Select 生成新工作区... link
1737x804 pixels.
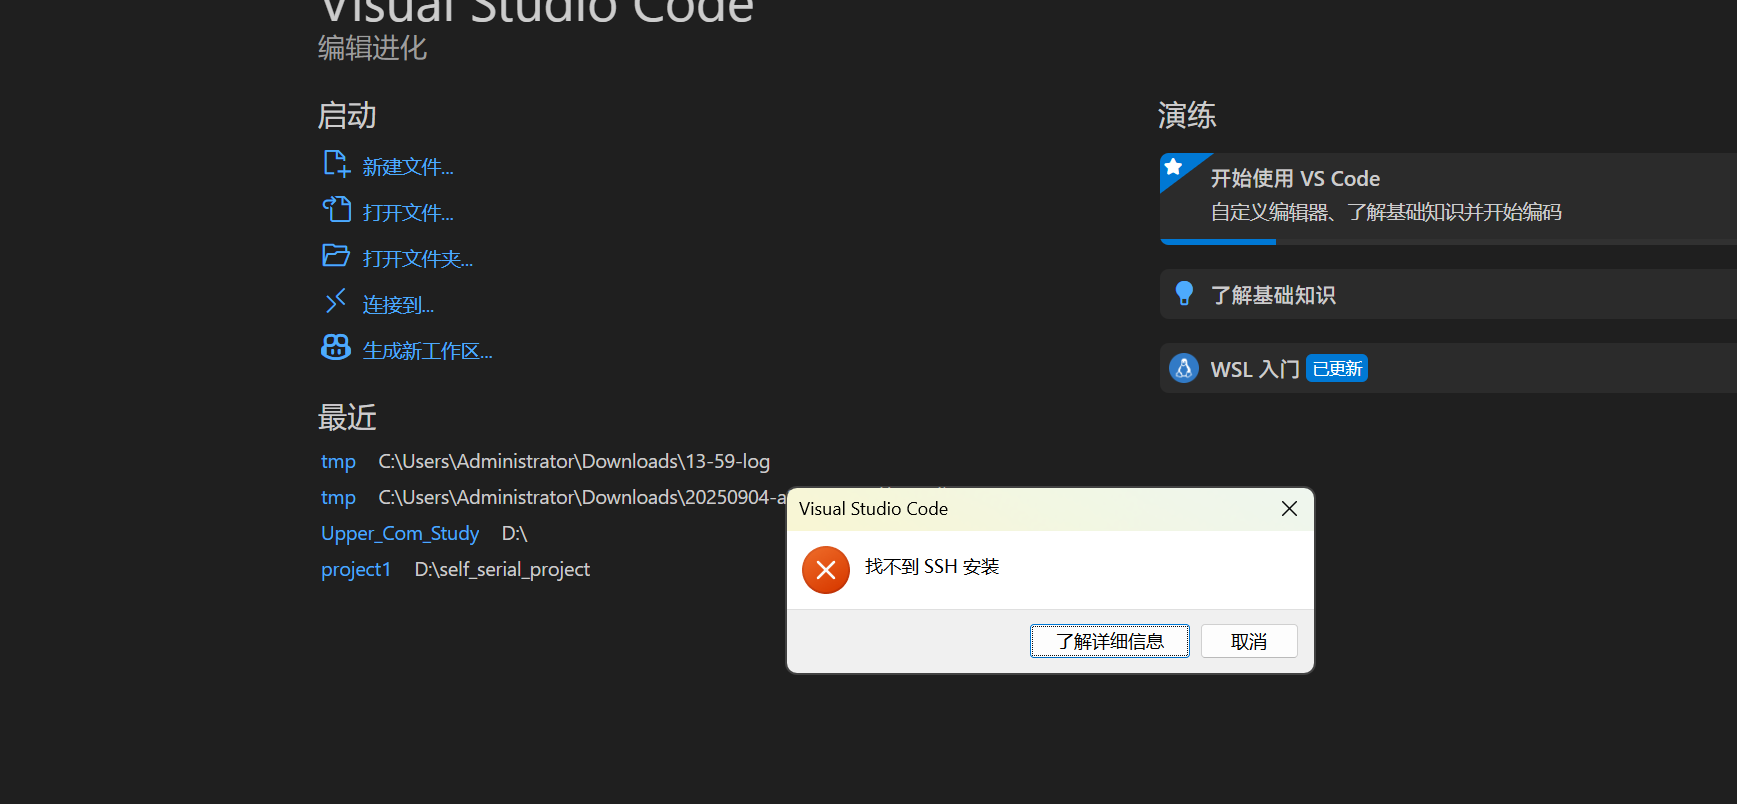(427, 351)
